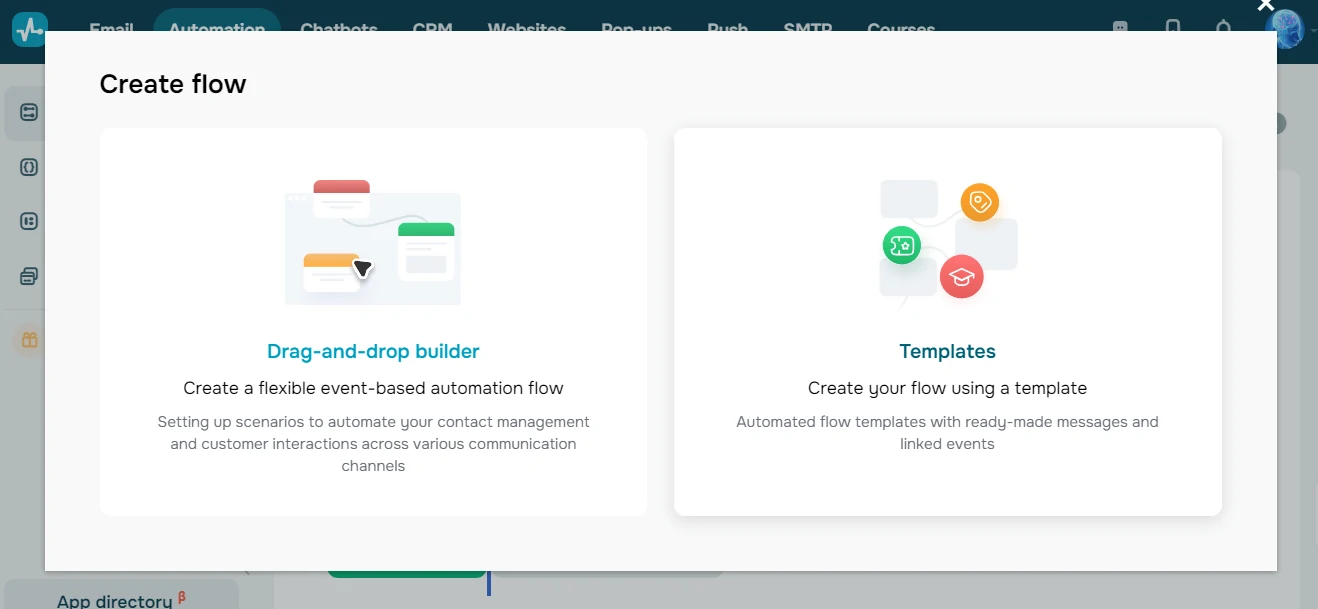Viewport: 1318px width, 609px height.
Task: Click the "Automated flow templates with ready-made messages" description
Action: [948, 432]
